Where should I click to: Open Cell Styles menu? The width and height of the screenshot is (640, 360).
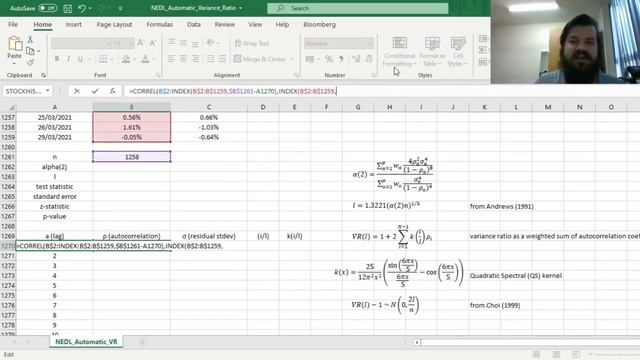458,52
